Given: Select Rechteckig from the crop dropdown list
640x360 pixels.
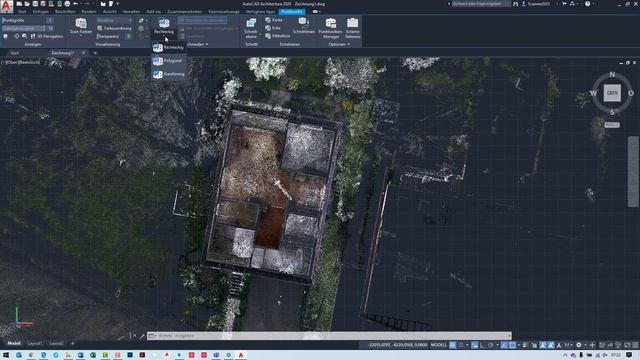Looking at the screenshot, I should click(x=169, y=48).
